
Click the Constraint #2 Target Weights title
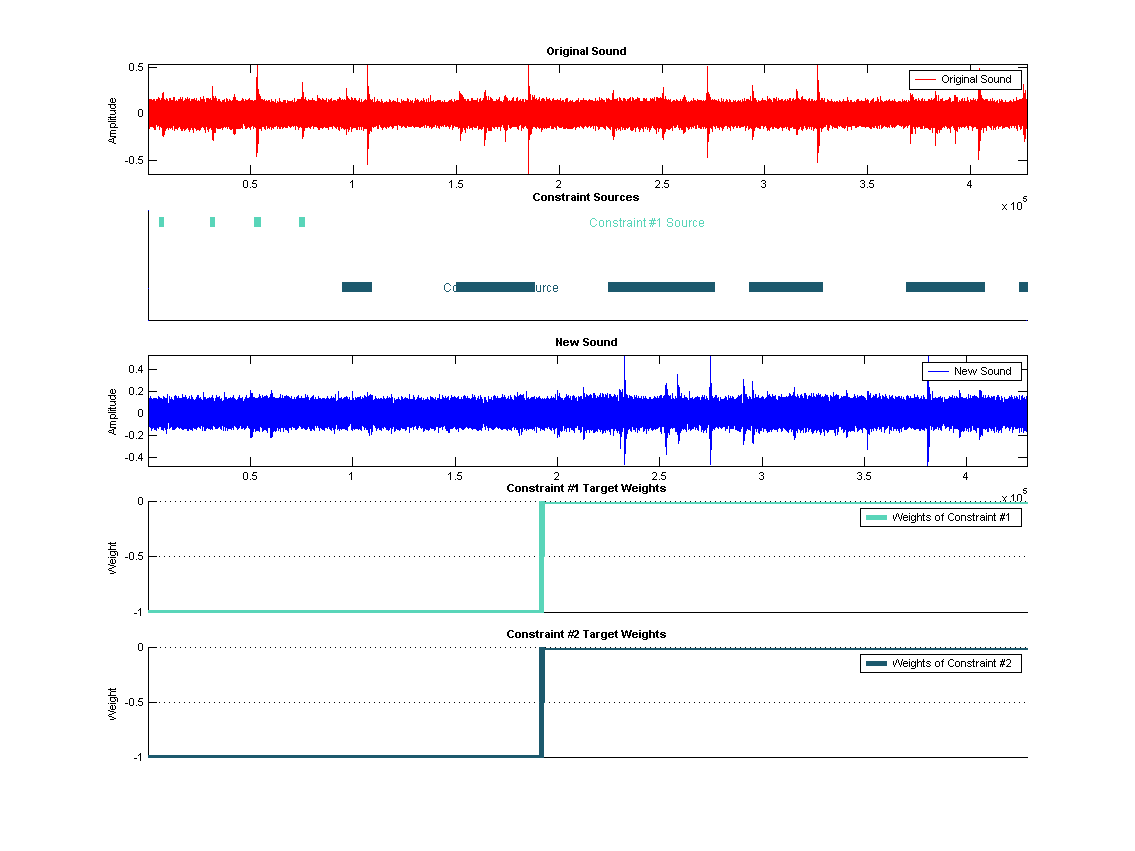point(586,634)
